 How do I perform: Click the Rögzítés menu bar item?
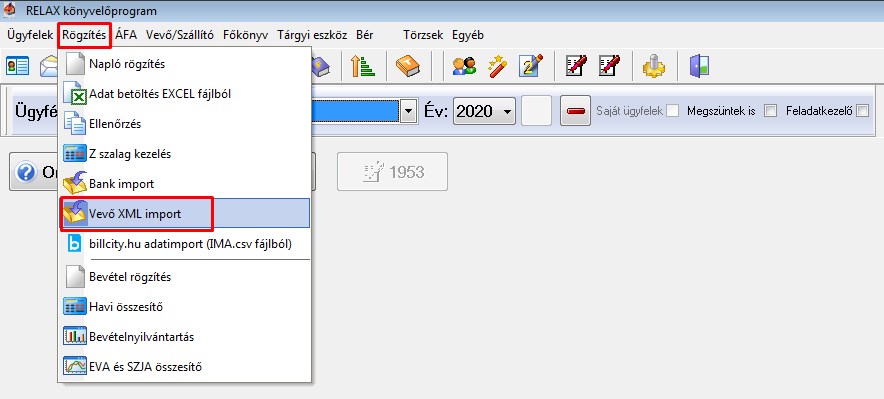tap(84, 35)
